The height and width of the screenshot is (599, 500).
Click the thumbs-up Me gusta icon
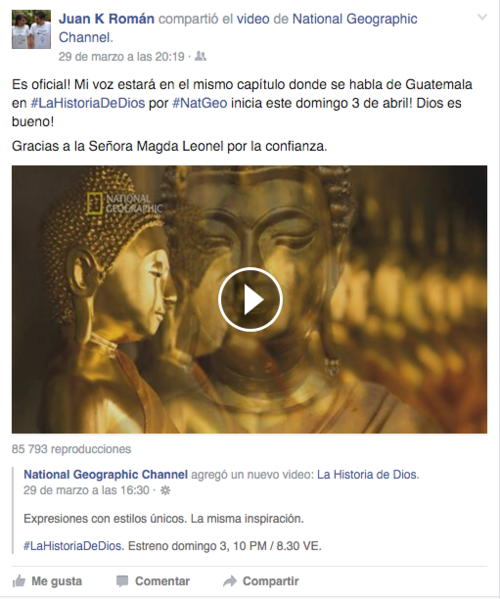[19, 581]
